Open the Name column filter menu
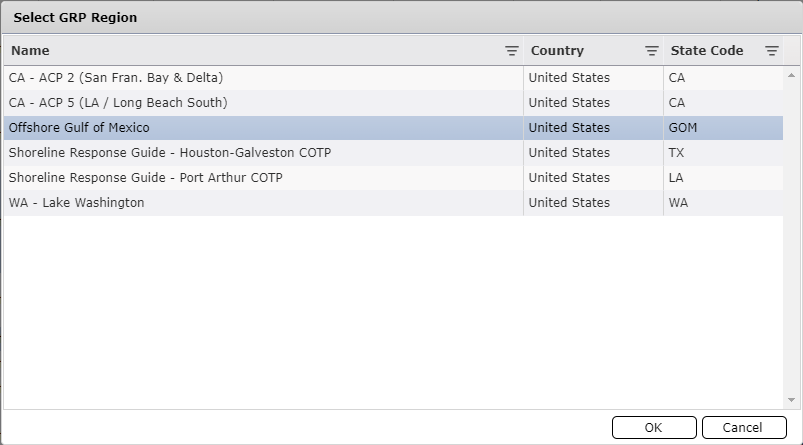This screenshot has width=803, height=445. point(511,51)
